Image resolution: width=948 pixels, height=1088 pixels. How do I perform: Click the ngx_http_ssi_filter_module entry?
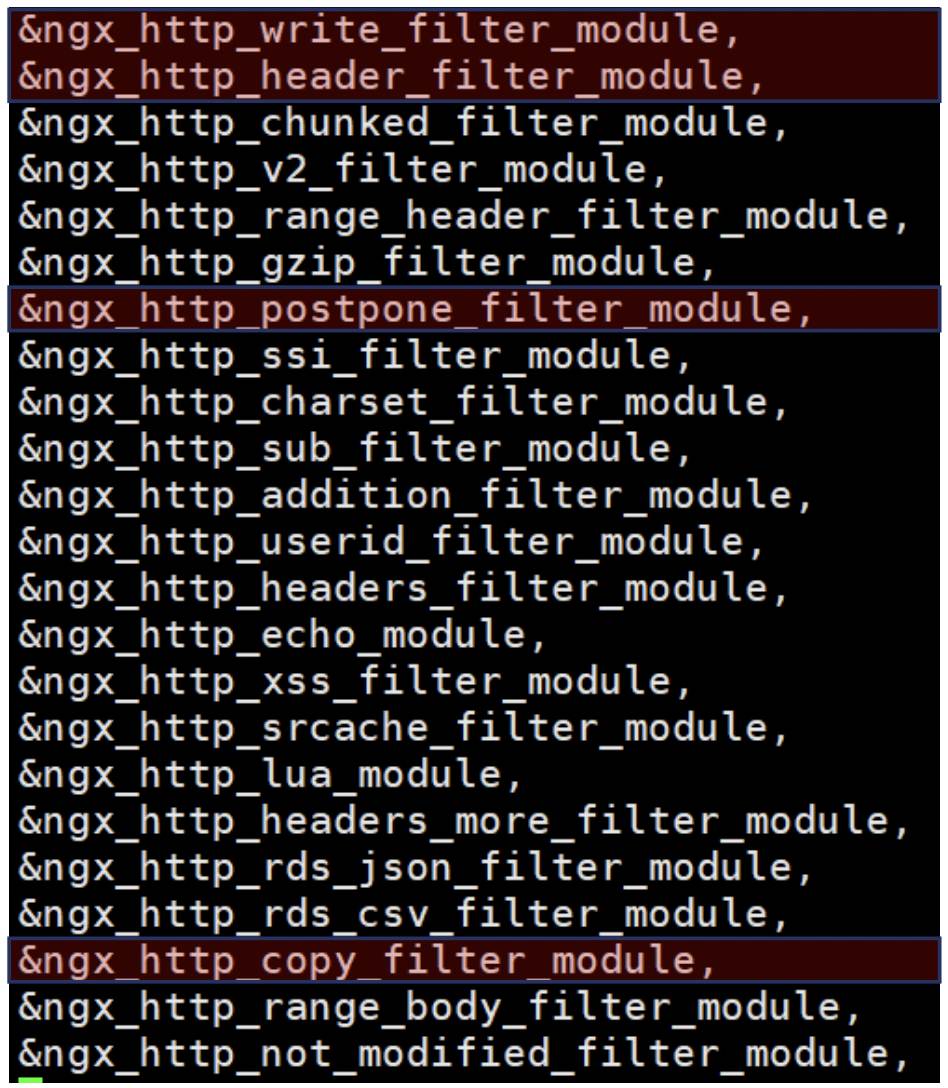point(355,357)
